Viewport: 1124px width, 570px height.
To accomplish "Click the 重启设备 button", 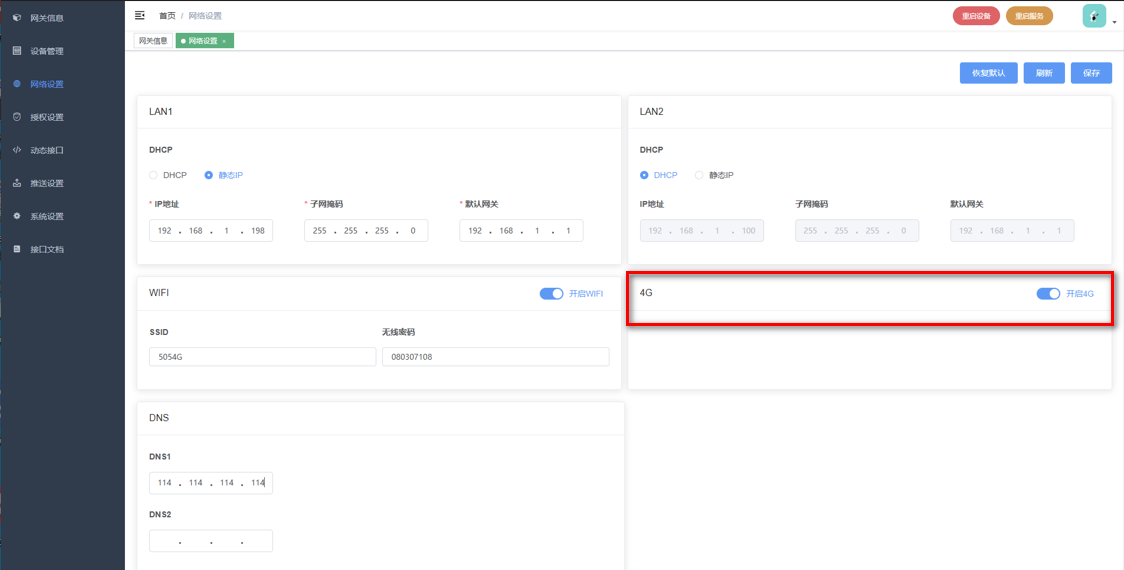I will (976, 16).
